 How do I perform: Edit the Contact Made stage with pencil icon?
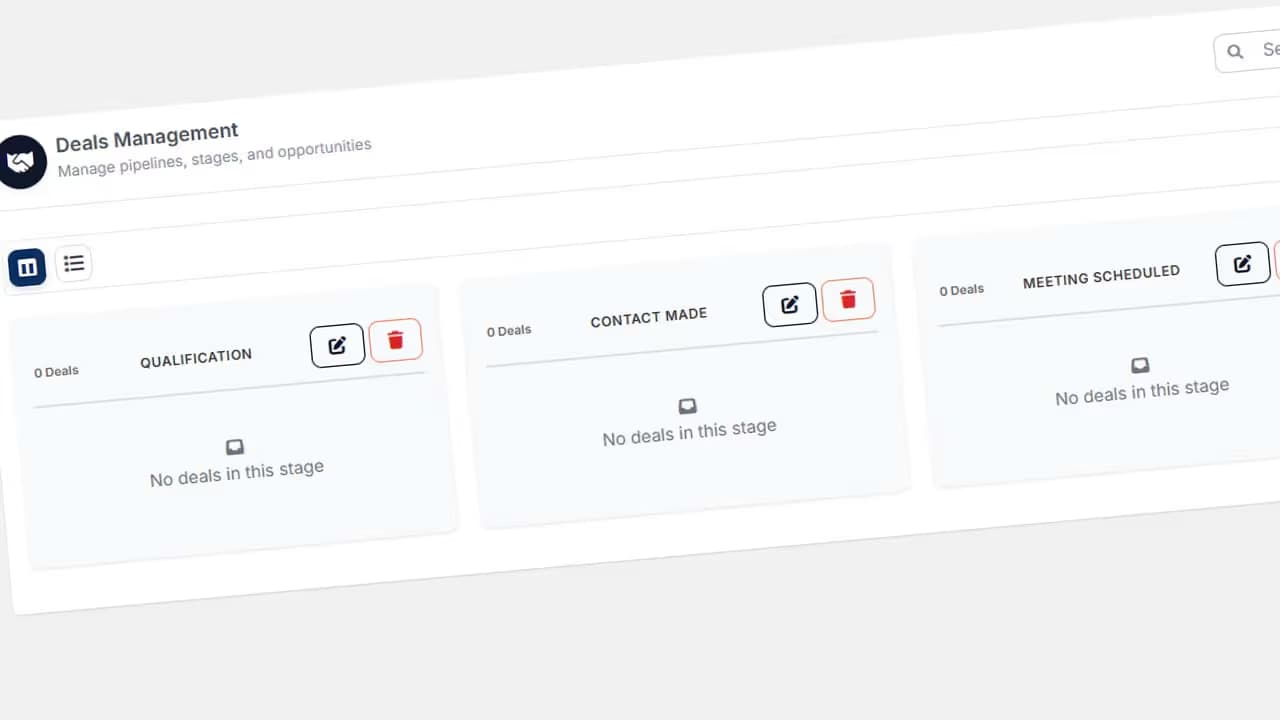tap(789, 304)
